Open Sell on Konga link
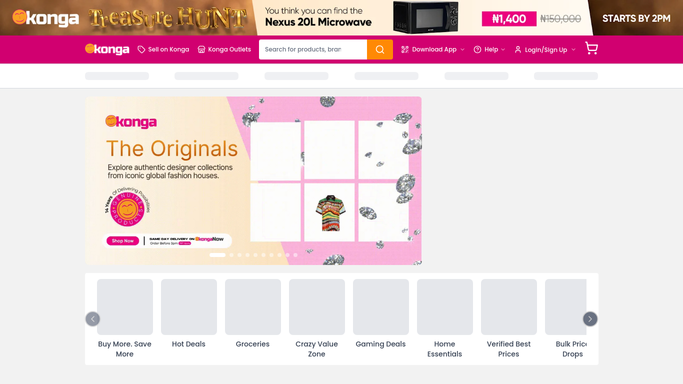 [x=163, y=50]
